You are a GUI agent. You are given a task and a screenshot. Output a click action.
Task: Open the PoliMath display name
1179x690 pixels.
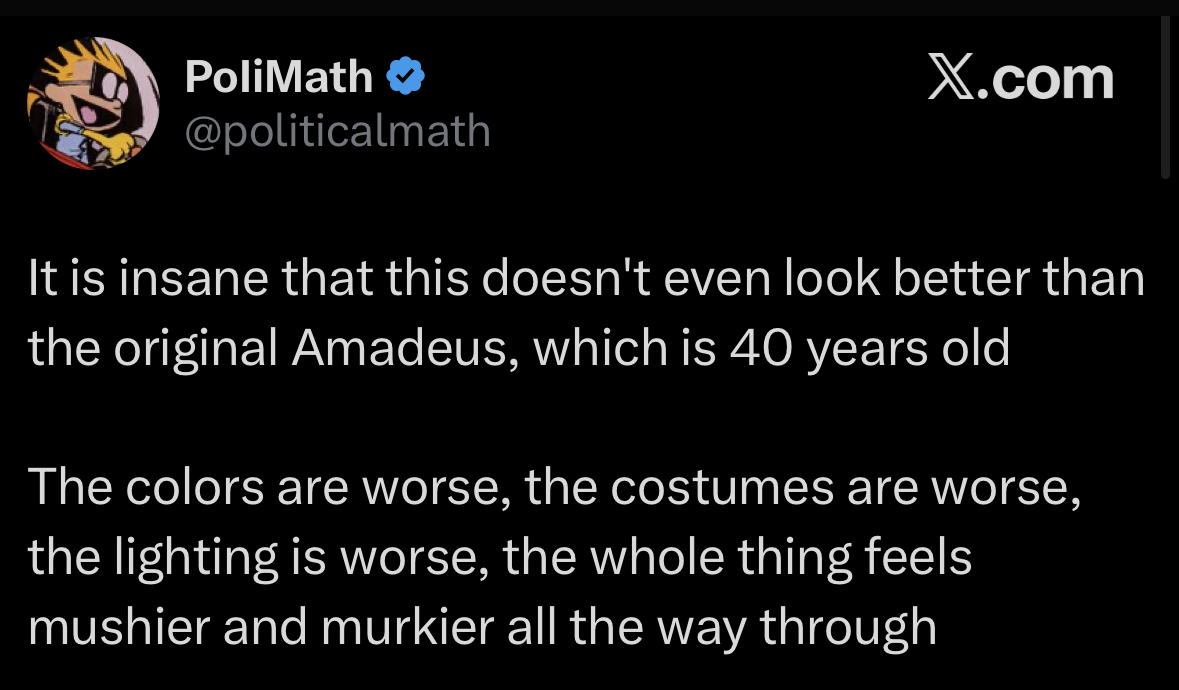(x=278, y=77)
